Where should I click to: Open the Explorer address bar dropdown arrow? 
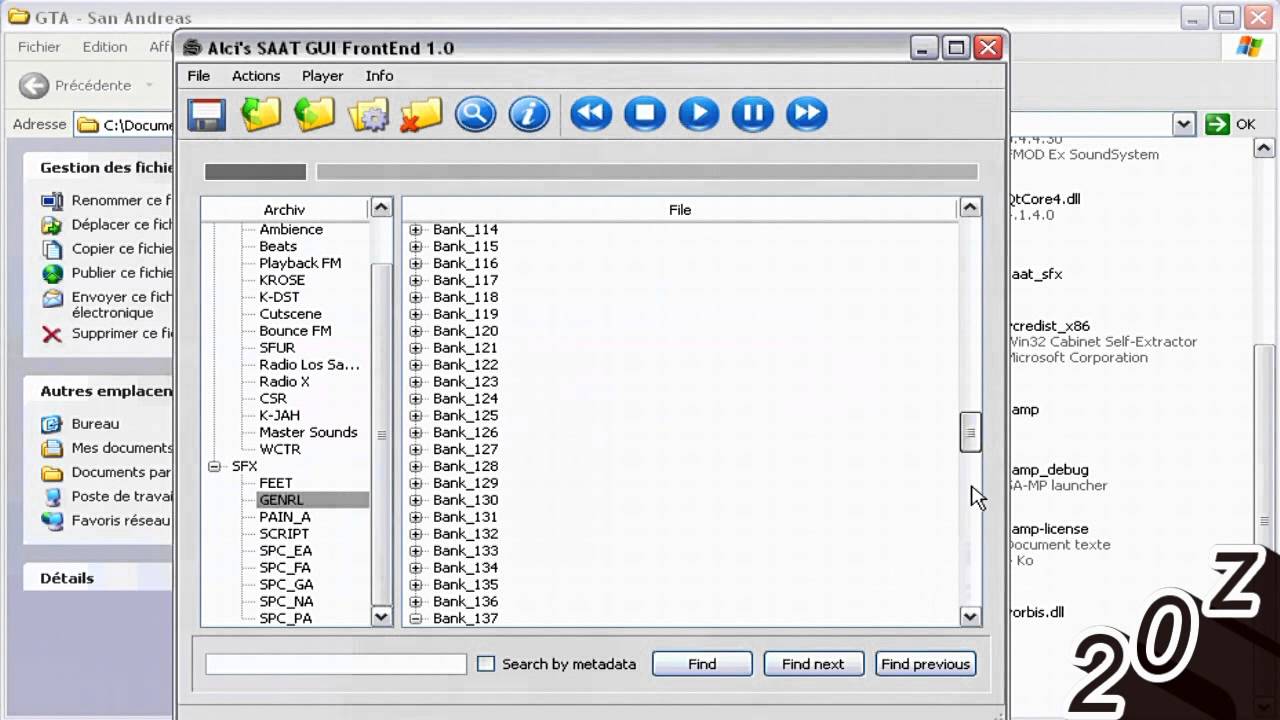[x=1184, y=124]
